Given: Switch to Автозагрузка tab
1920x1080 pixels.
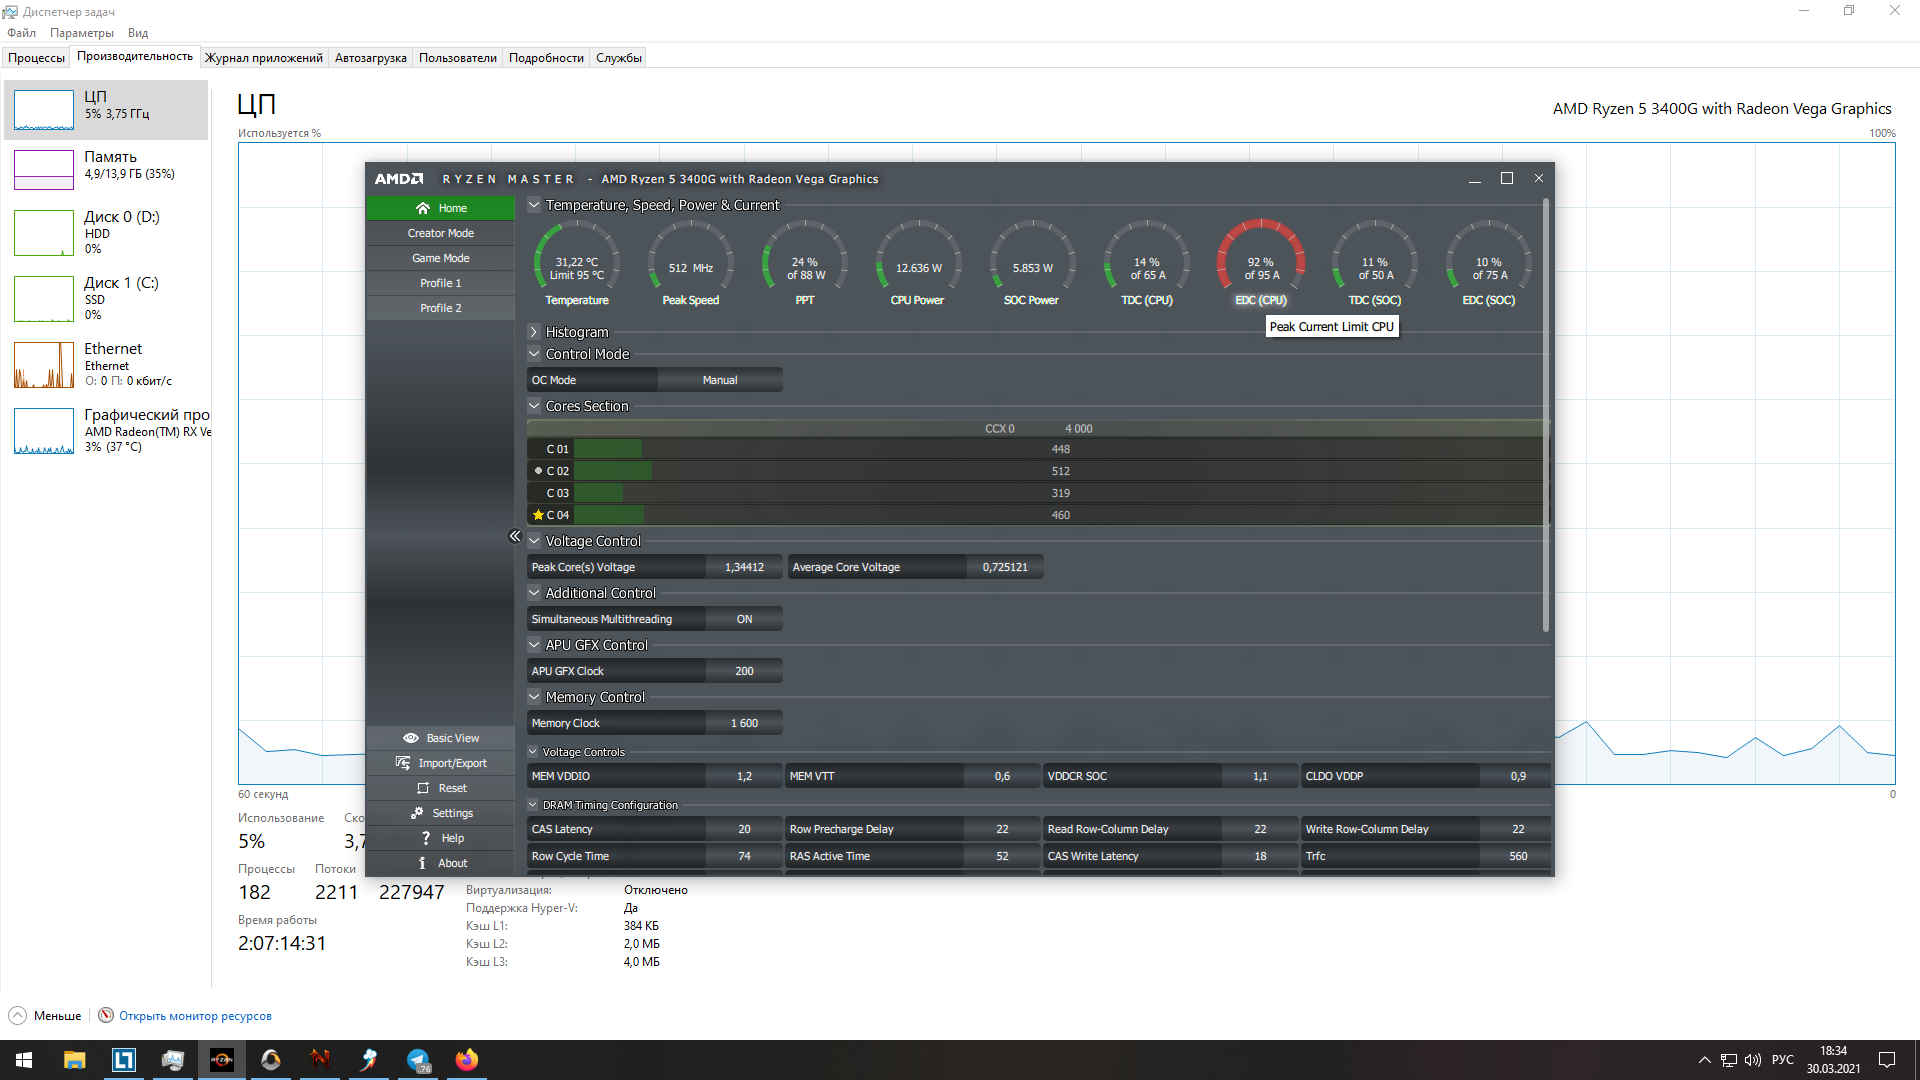Looking at the screenshot, I should point(371,58).
